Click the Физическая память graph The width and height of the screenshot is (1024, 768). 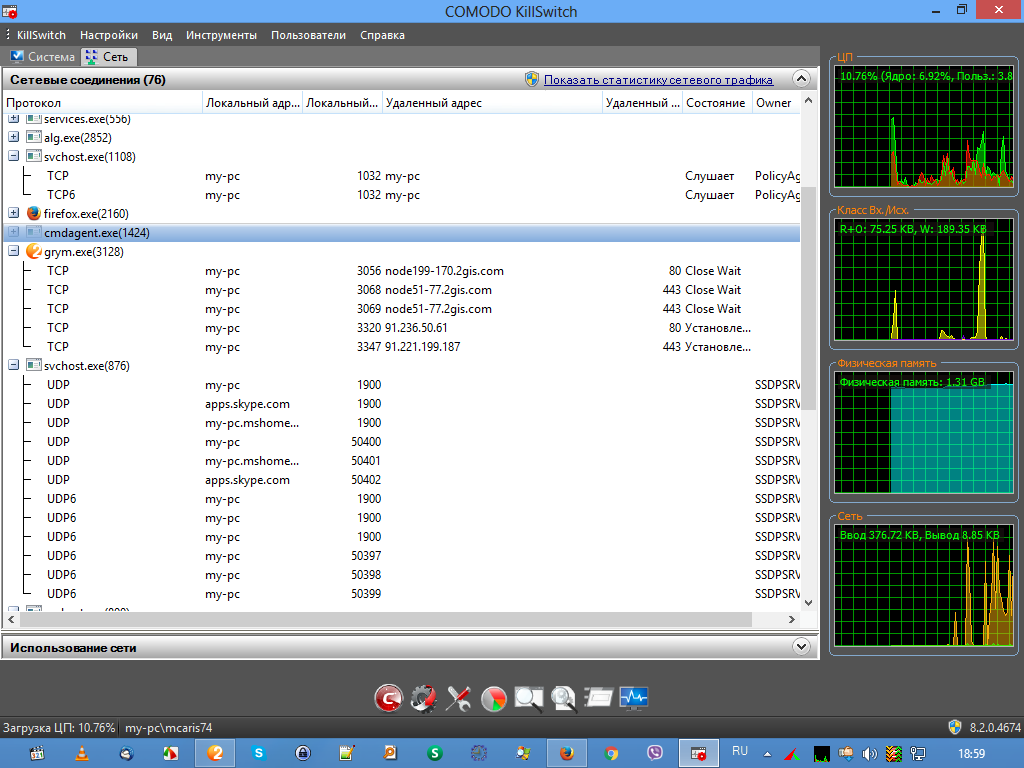pyautogui.click(x=923, y=432)
